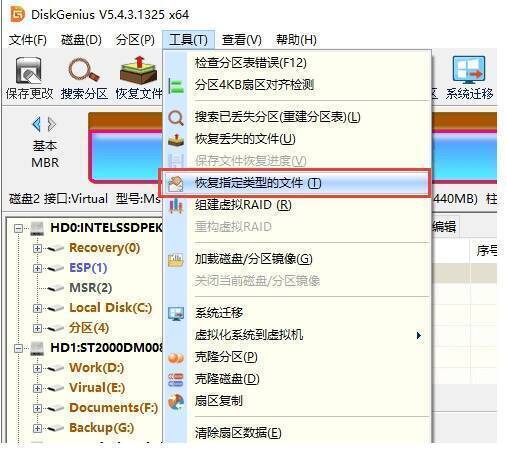507x450 pixels.
Task: Expand the ESP(1) partition node
Action: click(37, 268)
